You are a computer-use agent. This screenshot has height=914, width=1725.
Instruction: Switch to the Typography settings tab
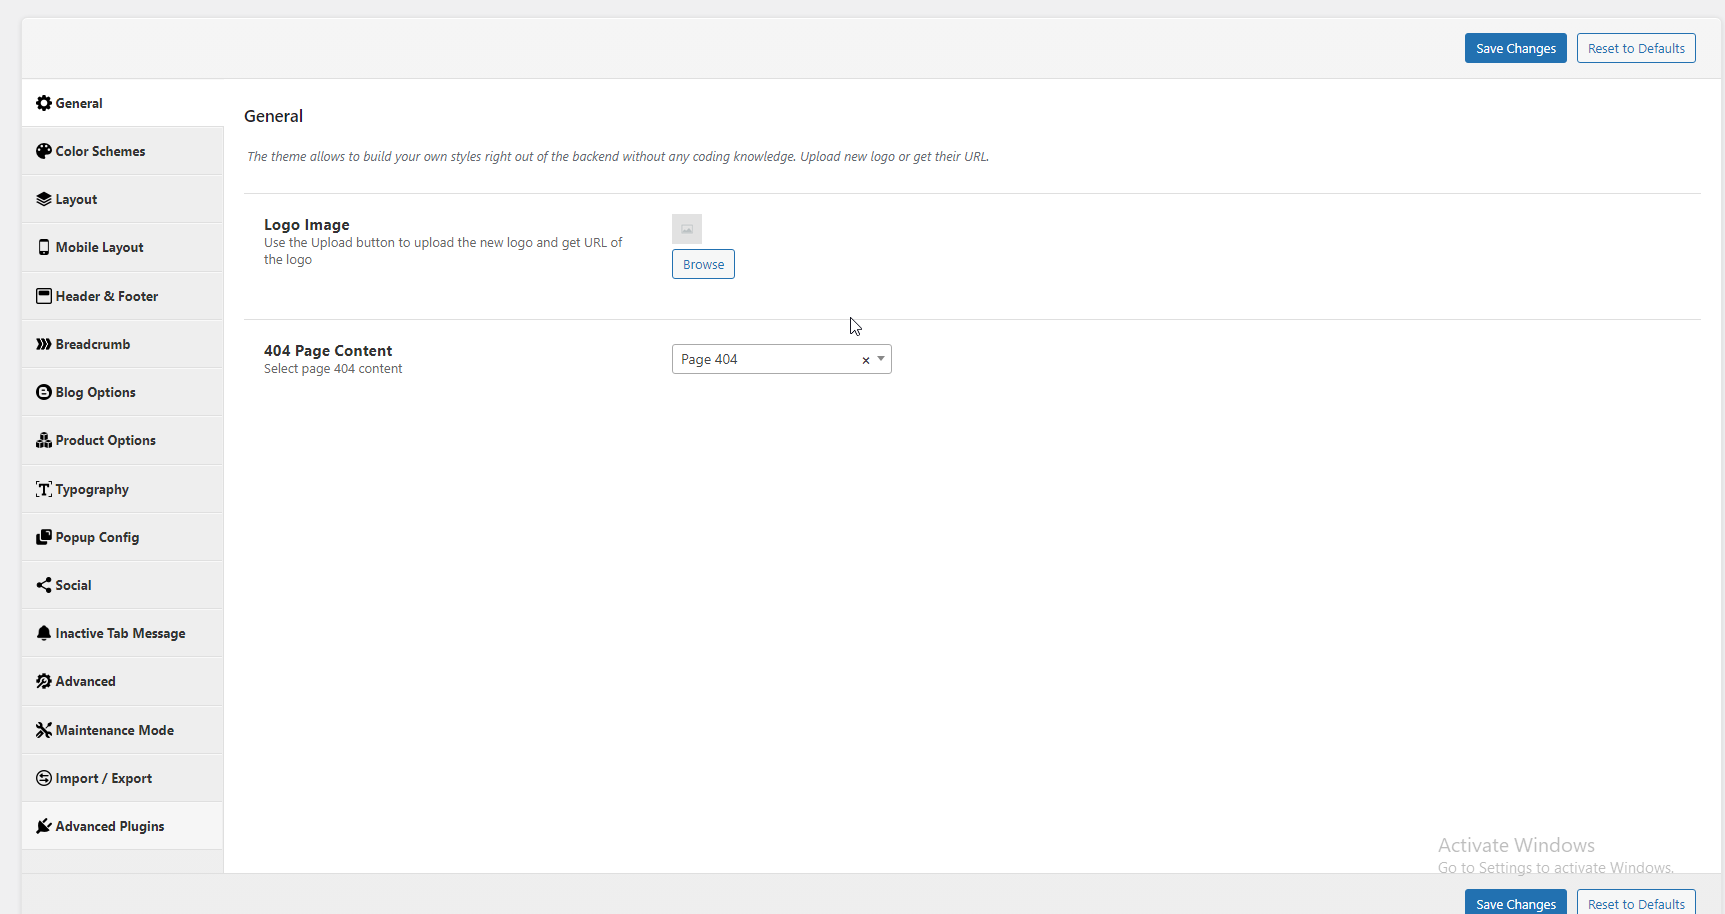click(92, 489)
